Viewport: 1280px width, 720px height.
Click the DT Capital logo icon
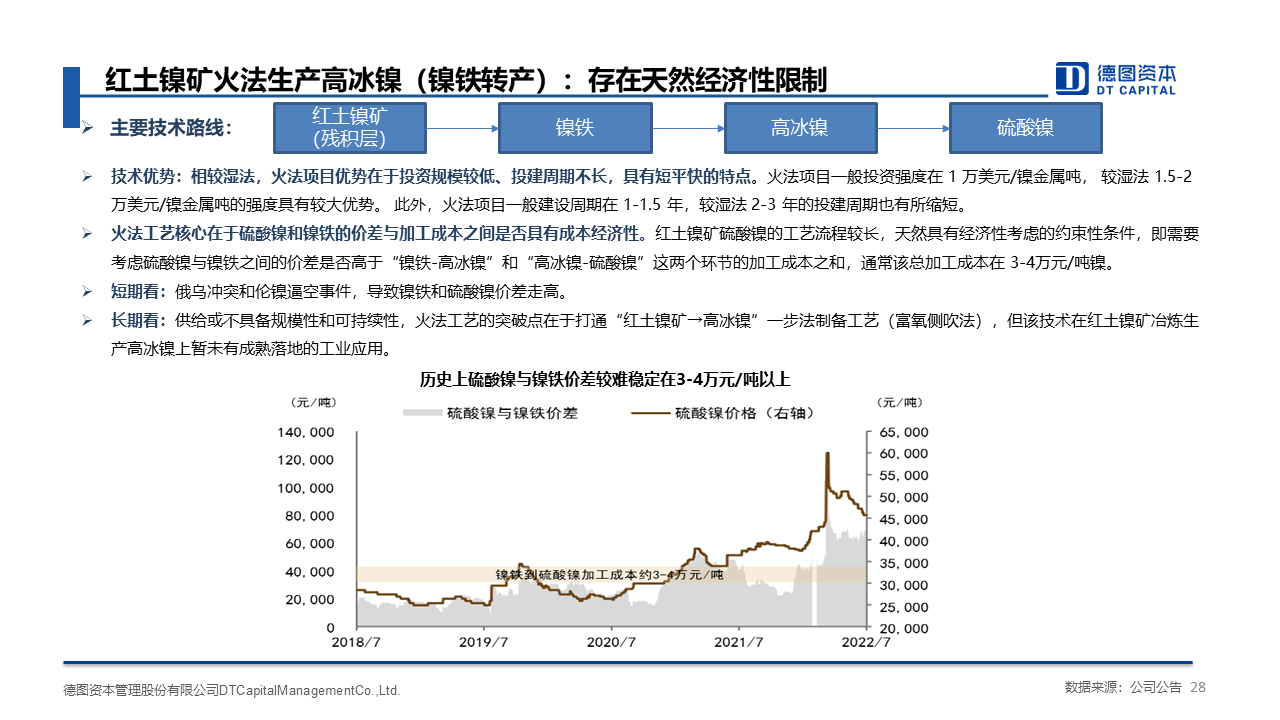[1072, 78]
